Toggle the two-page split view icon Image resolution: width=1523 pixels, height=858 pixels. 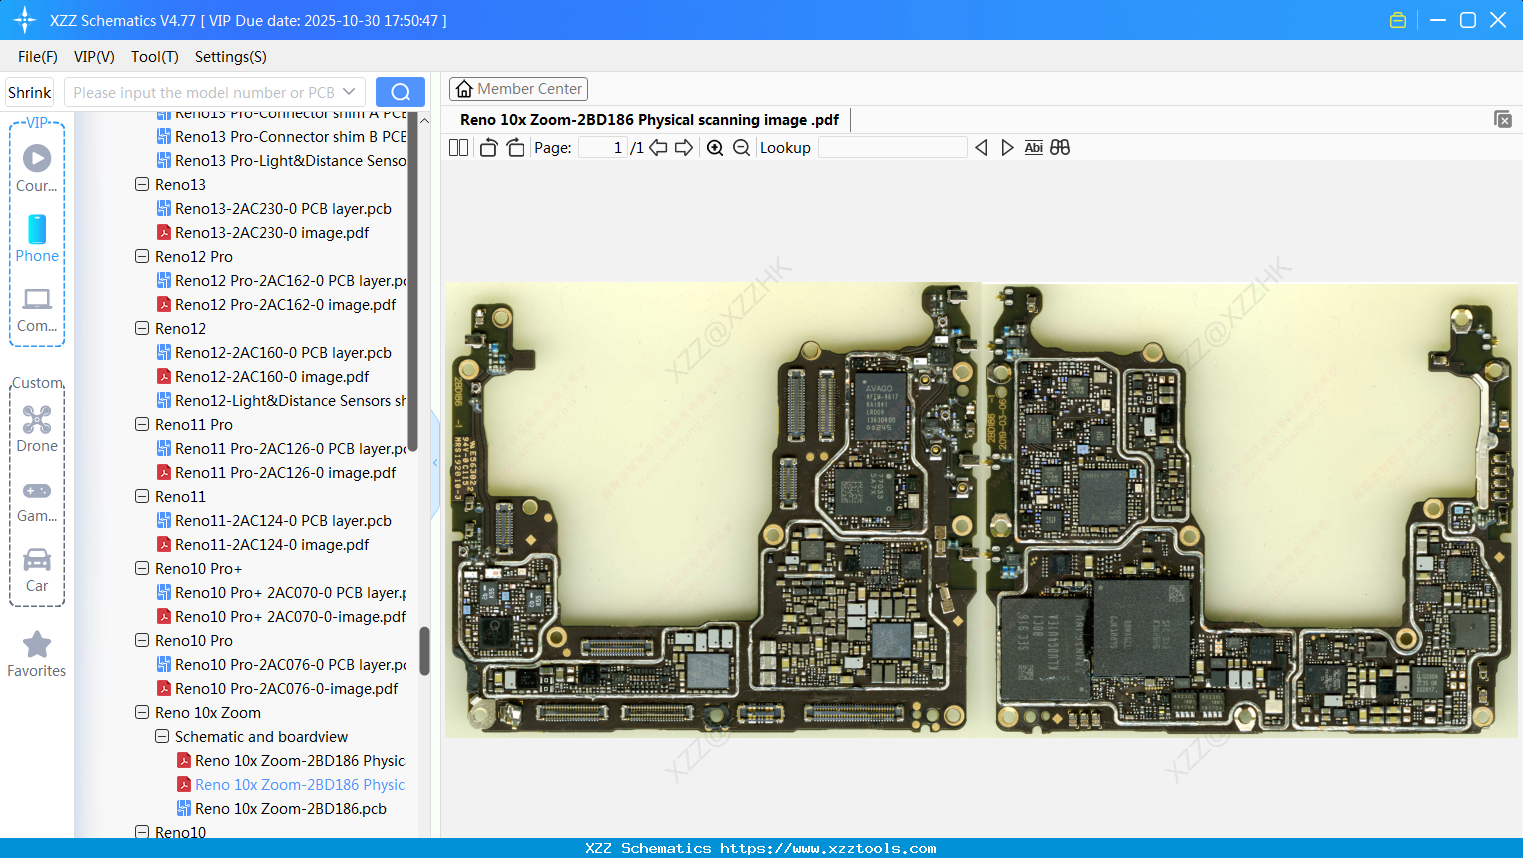pos(458,148)
